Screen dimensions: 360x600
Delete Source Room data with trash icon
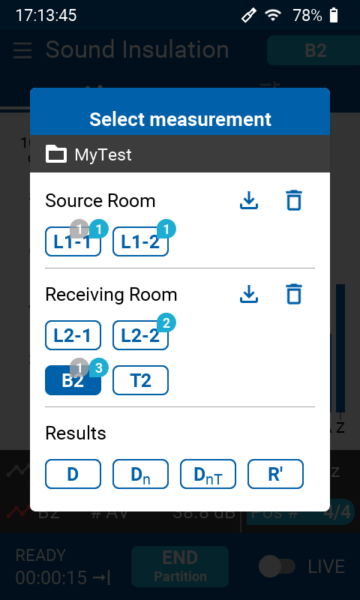(x=294, y=200)
